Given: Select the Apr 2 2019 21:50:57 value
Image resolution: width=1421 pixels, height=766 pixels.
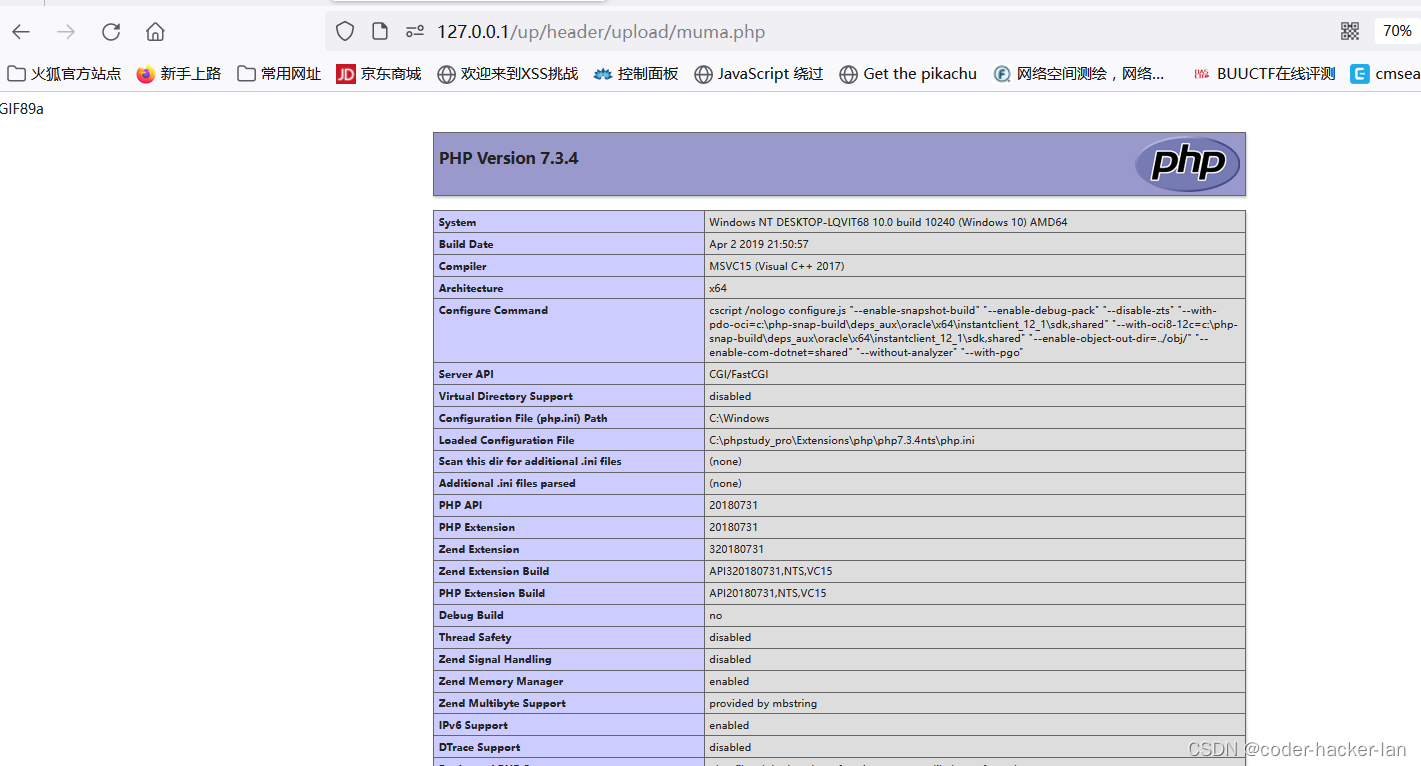Looking at the screenshot, I should tap(759, 244).
